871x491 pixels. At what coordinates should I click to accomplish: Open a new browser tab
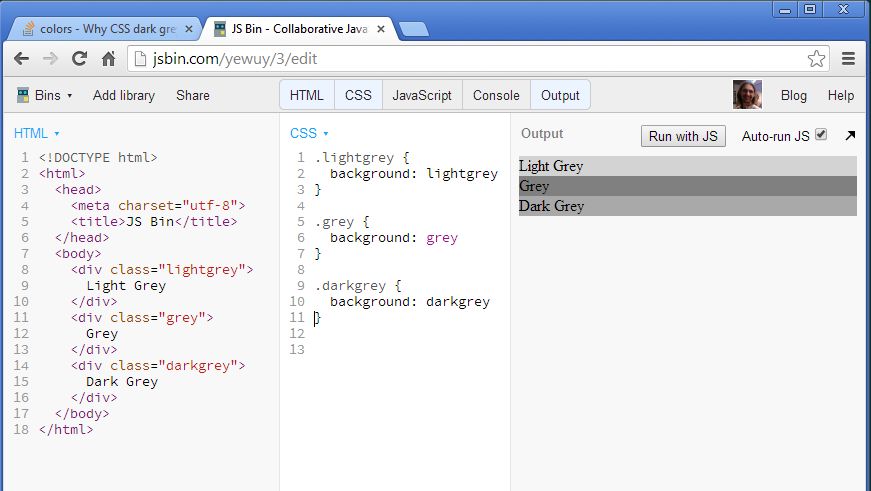click(414, 29)
